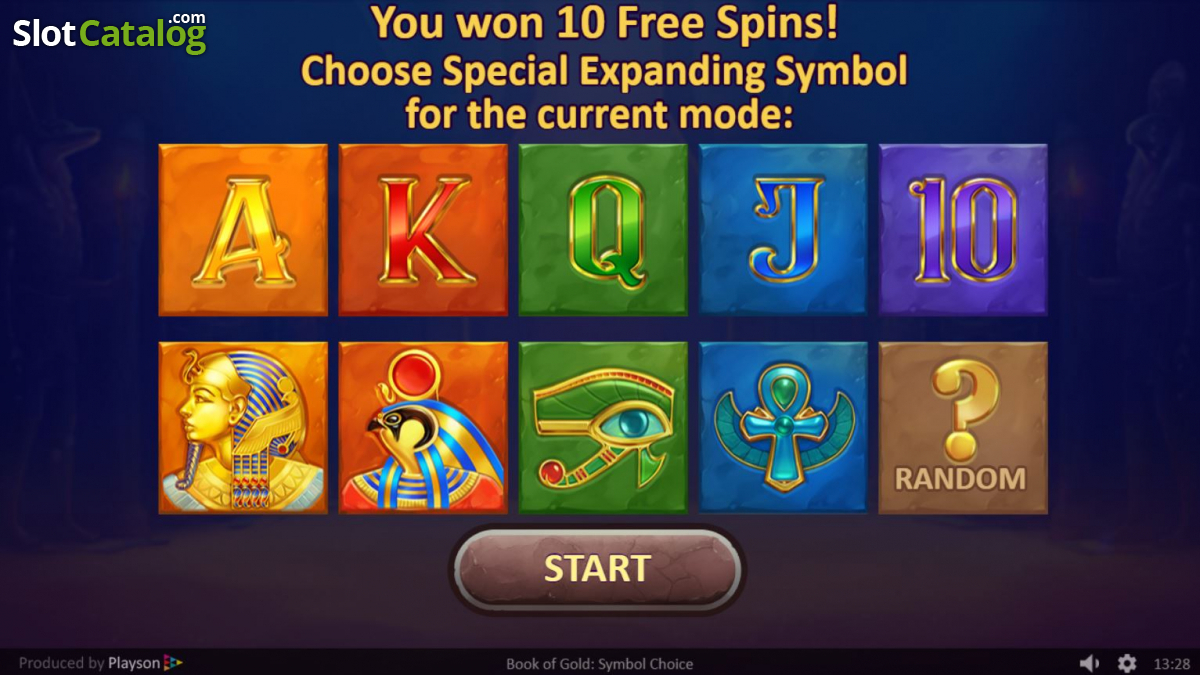Screen dimensions: 1200x675
Task: Pick the green Q symbol
Action: (603, 229)
